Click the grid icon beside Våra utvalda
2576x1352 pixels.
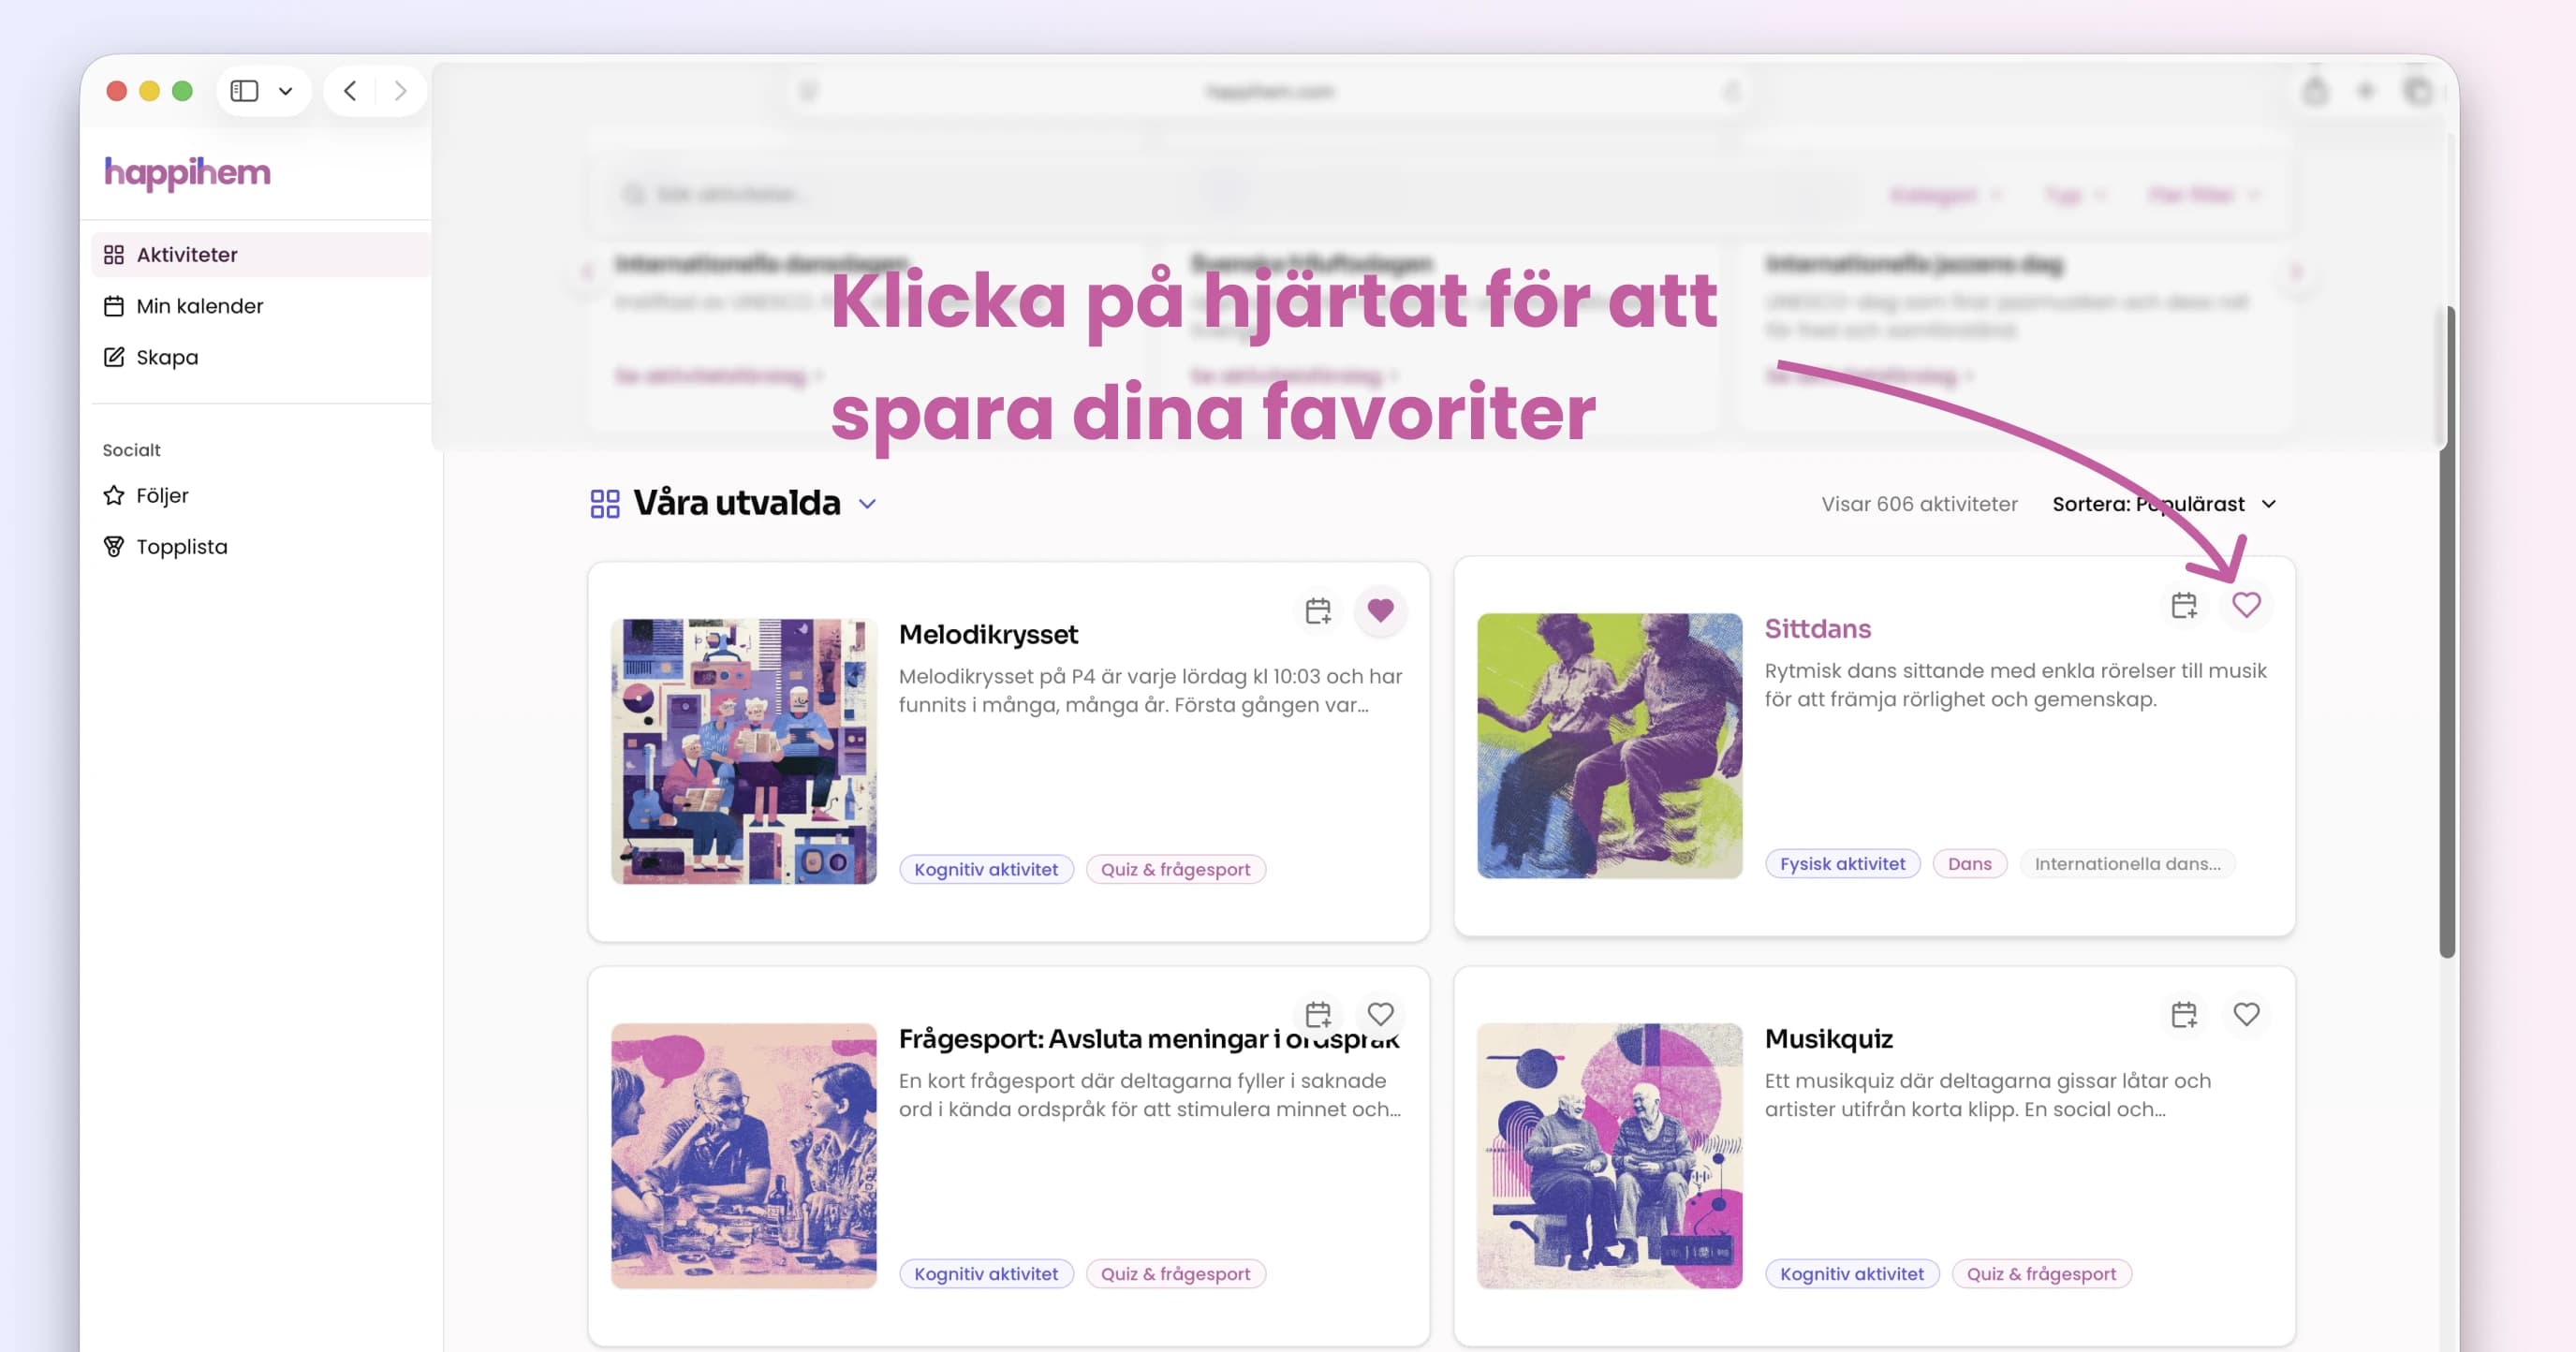tap(605, 503)
